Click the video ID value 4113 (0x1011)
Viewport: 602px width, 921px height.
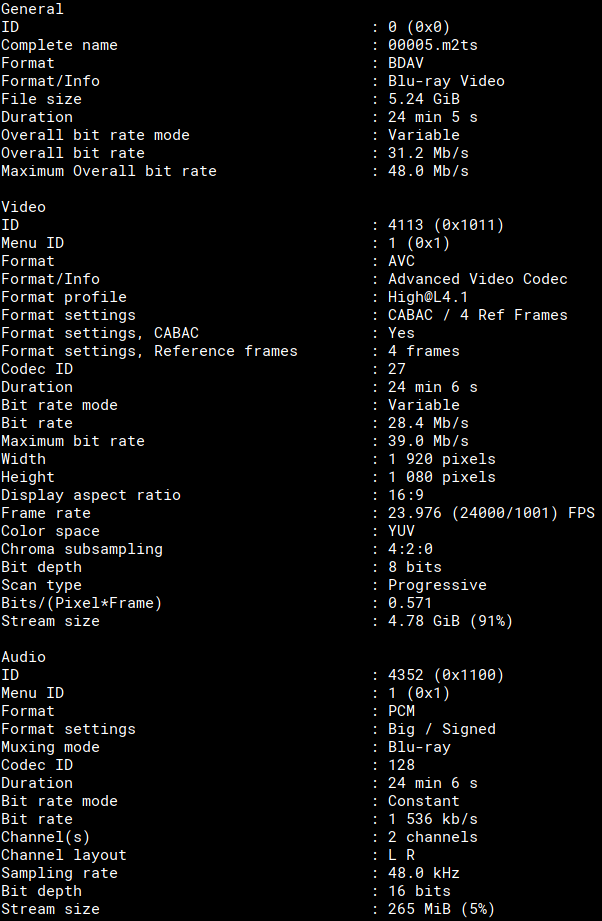446,225
